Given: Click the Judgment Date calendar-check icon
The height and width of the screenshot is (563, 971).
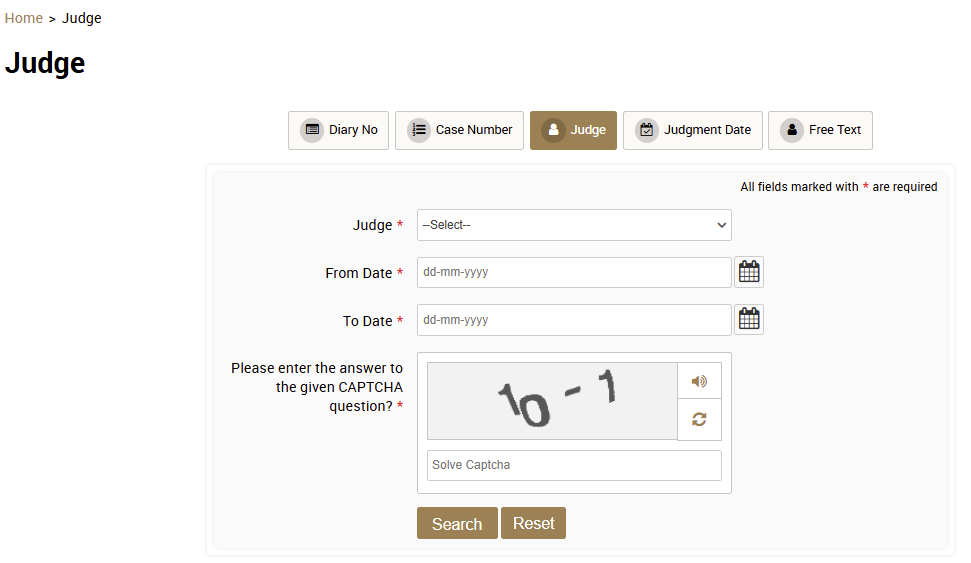Looking at the screenshot, I should click(x=647, y=130).
